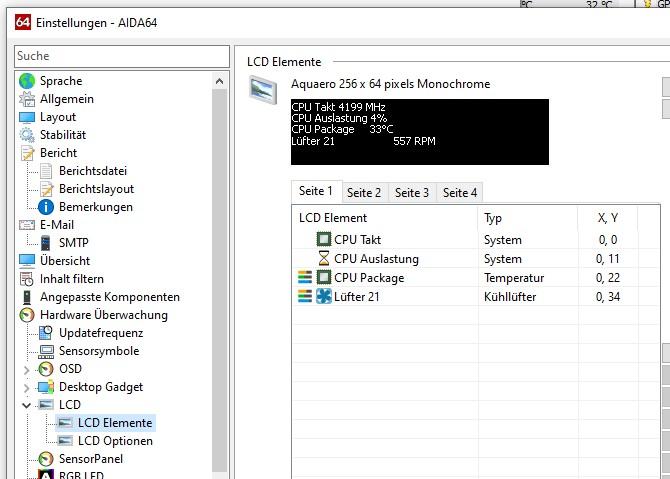The height and width of the screenshot is (479, 670).
Task: Click the OSD gauge icon
Action: click(46, 369)
